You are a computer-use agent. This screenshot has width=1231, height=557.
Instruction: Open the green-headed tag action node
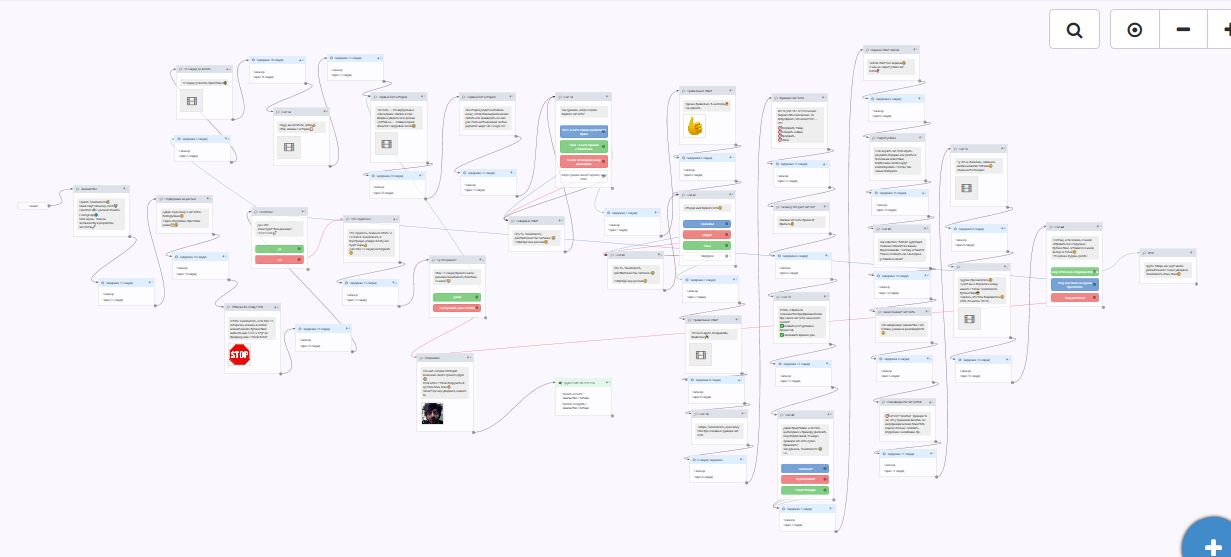point(583,398)
